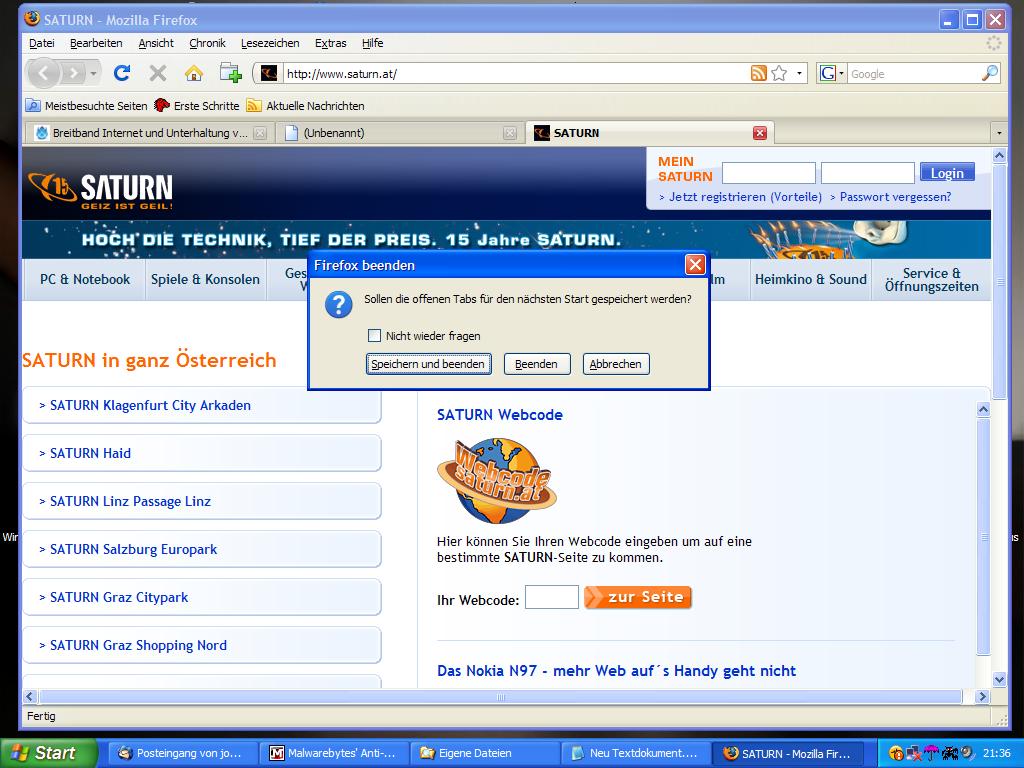Click the first Mein Saturn login field
1024x768 pixels.
[769, 173]
